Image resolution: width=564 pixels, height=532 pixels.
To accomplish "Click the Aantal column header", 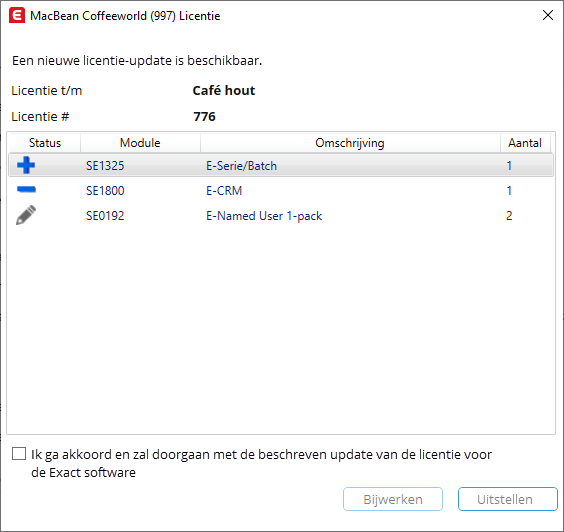I will click(525, 143).
